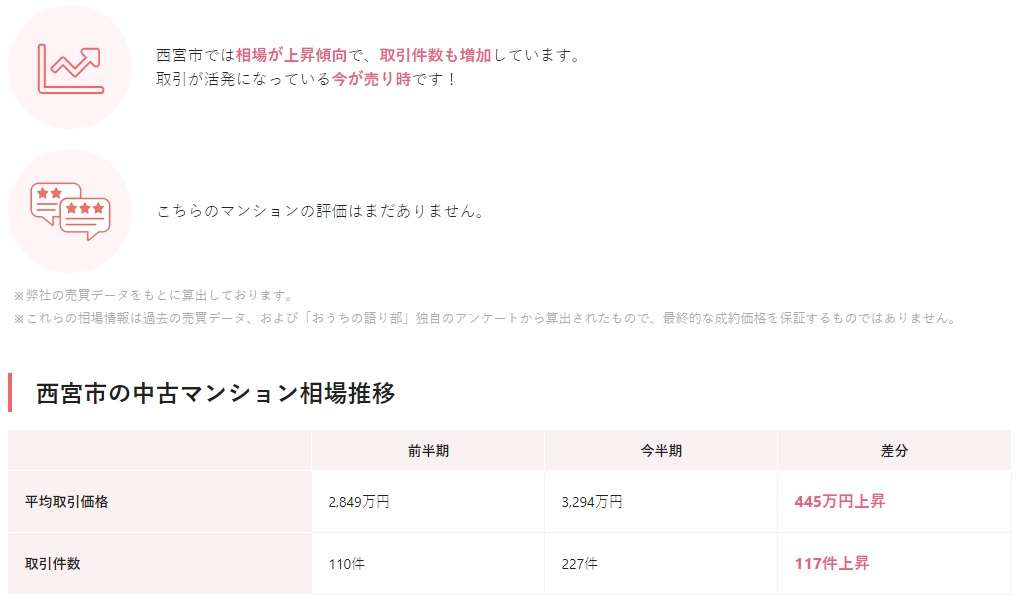Click the 今半期 column header
This screenshot has width=1018, height=603.
coord(661,450)
